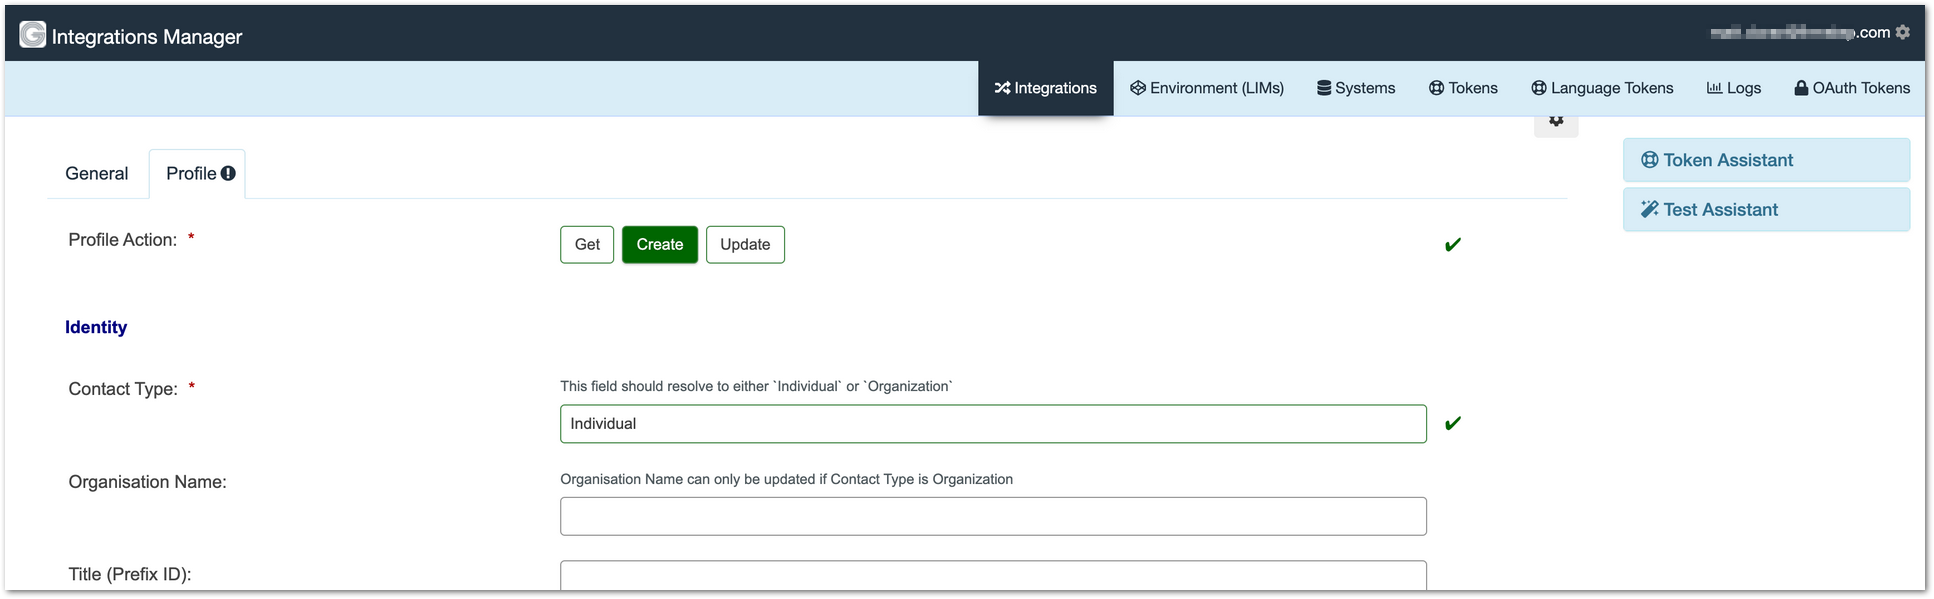View the Logs page

tap(1734, 88)
